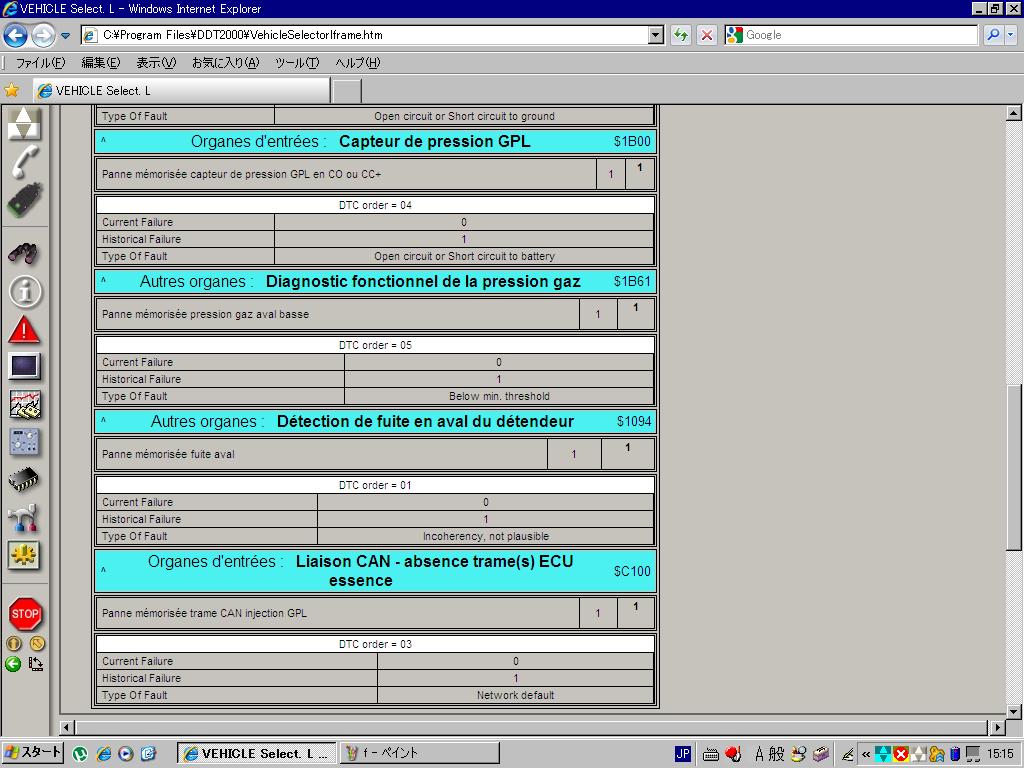The image size is (1024, 768).
Task: Click the vertical scrollbar down arrow
Action: (x=1014, y=711)
